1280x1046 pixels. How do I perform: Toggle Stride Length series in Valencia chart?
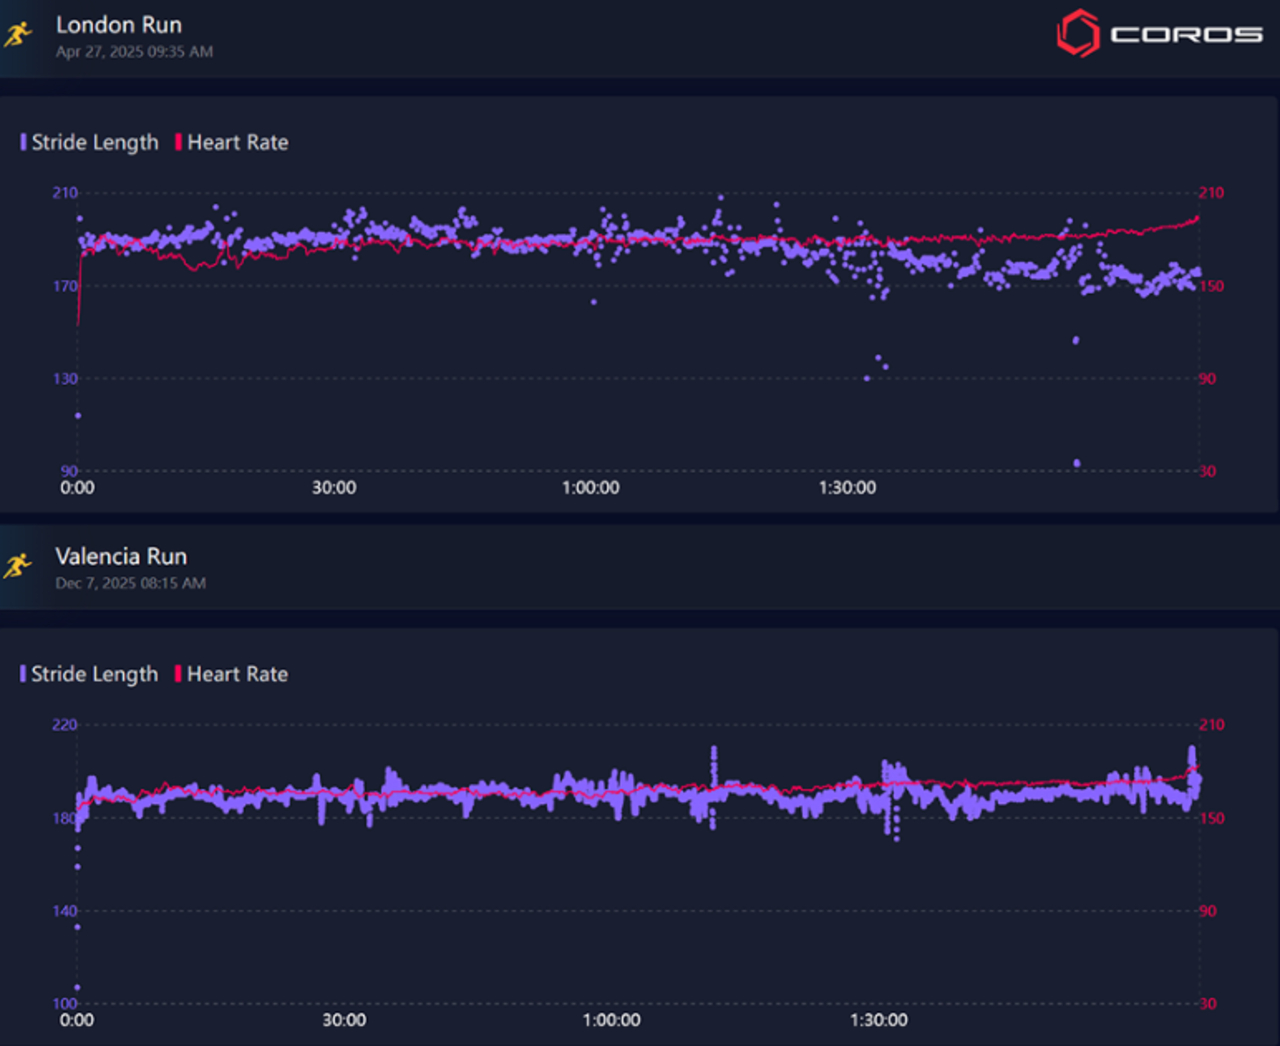pyautogui.click(x=94, y=674)
